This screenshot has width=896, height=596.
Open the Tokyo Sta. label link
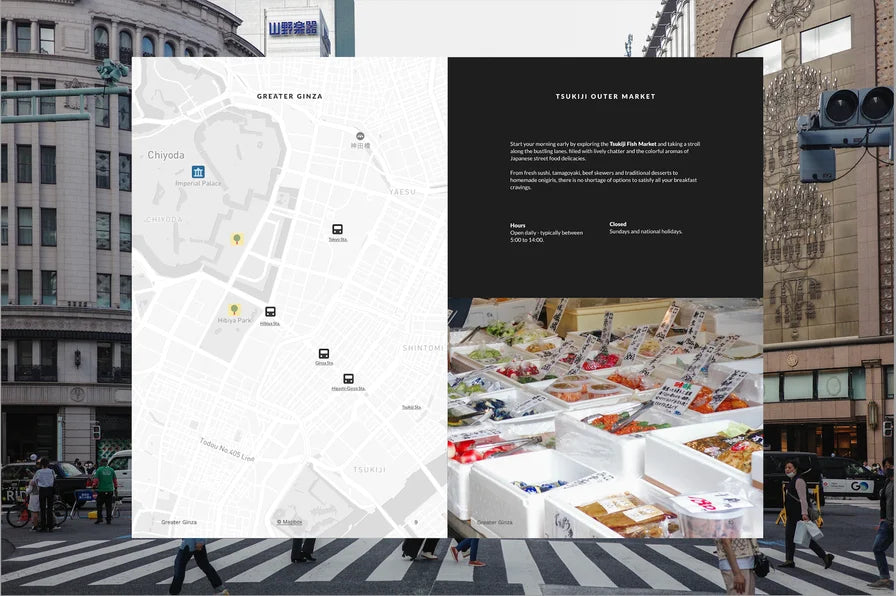[x=338, y=240]
